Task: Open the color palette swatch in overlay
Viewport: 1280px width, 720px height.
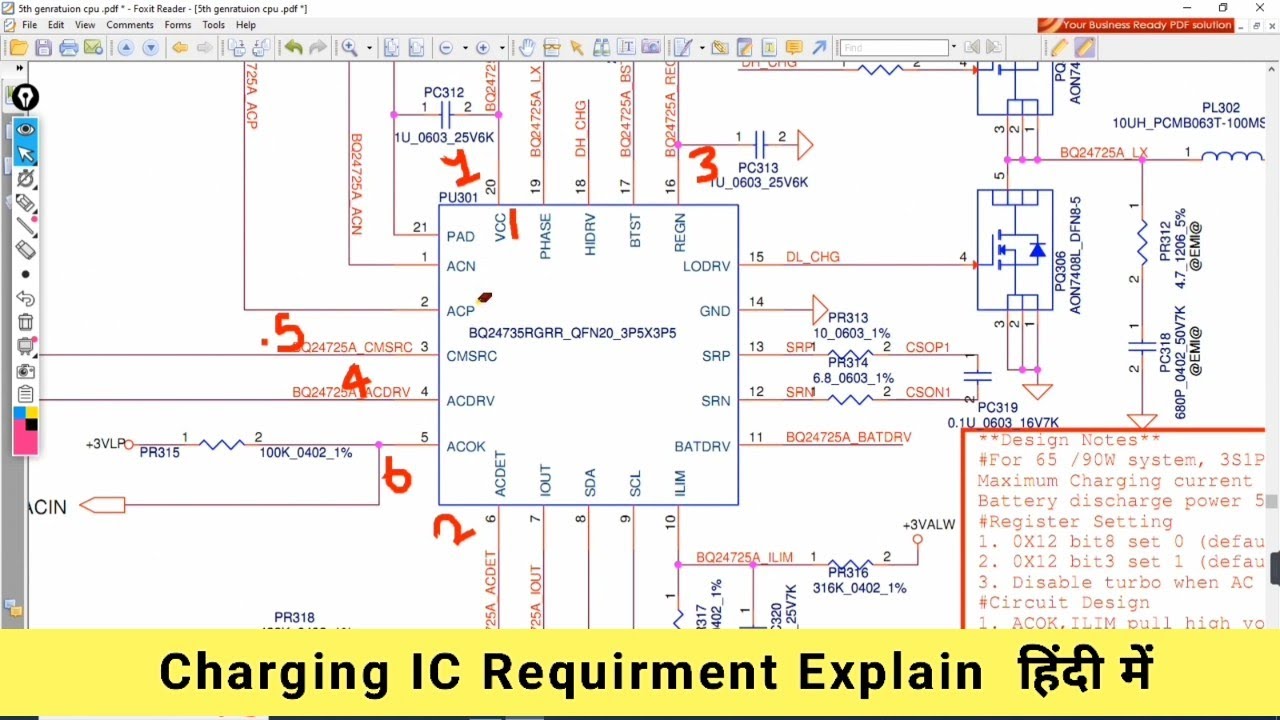Action: click(25, 430)
